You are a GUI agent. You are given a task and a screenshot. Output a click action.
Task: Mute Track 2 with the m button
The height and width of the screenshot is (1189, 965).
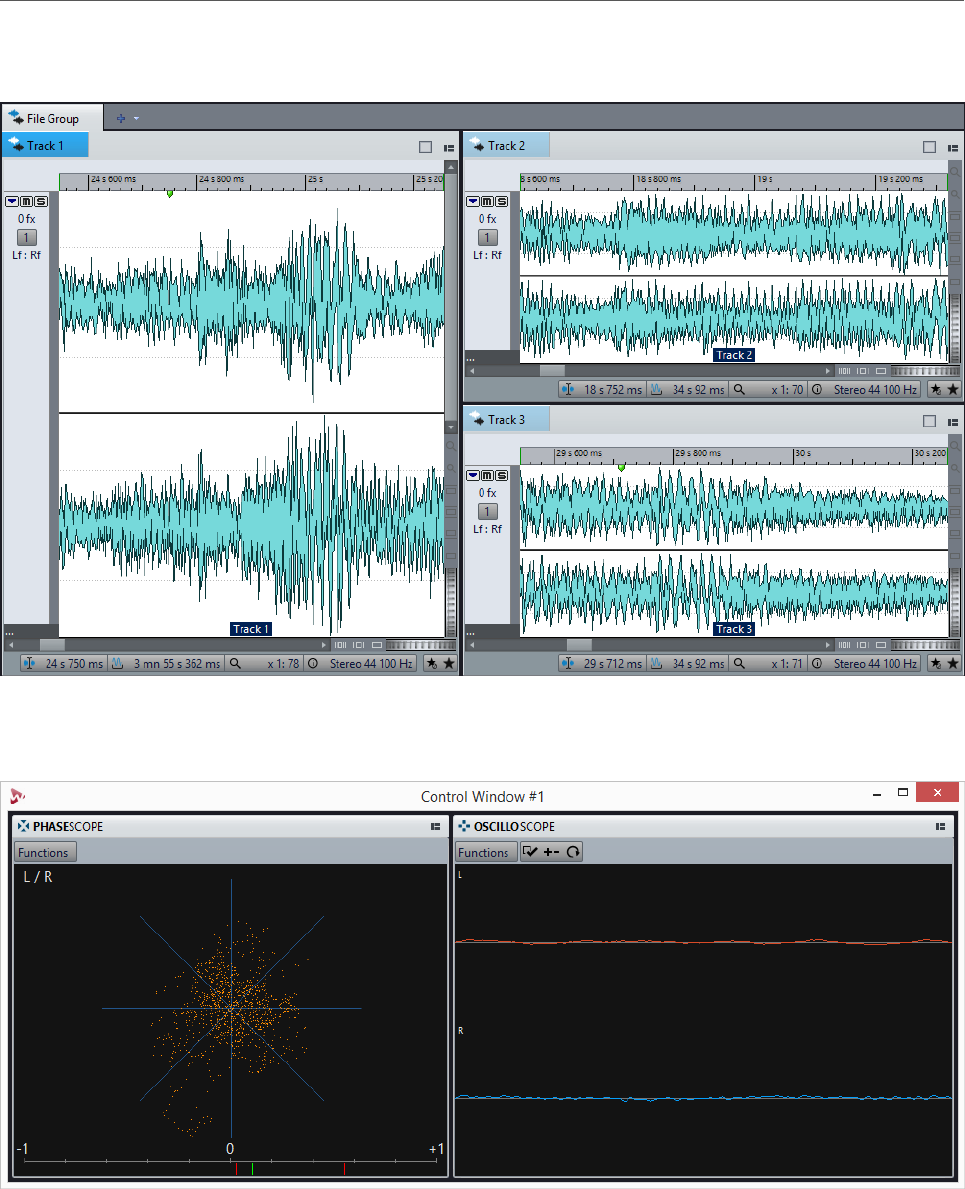[487, 201]
